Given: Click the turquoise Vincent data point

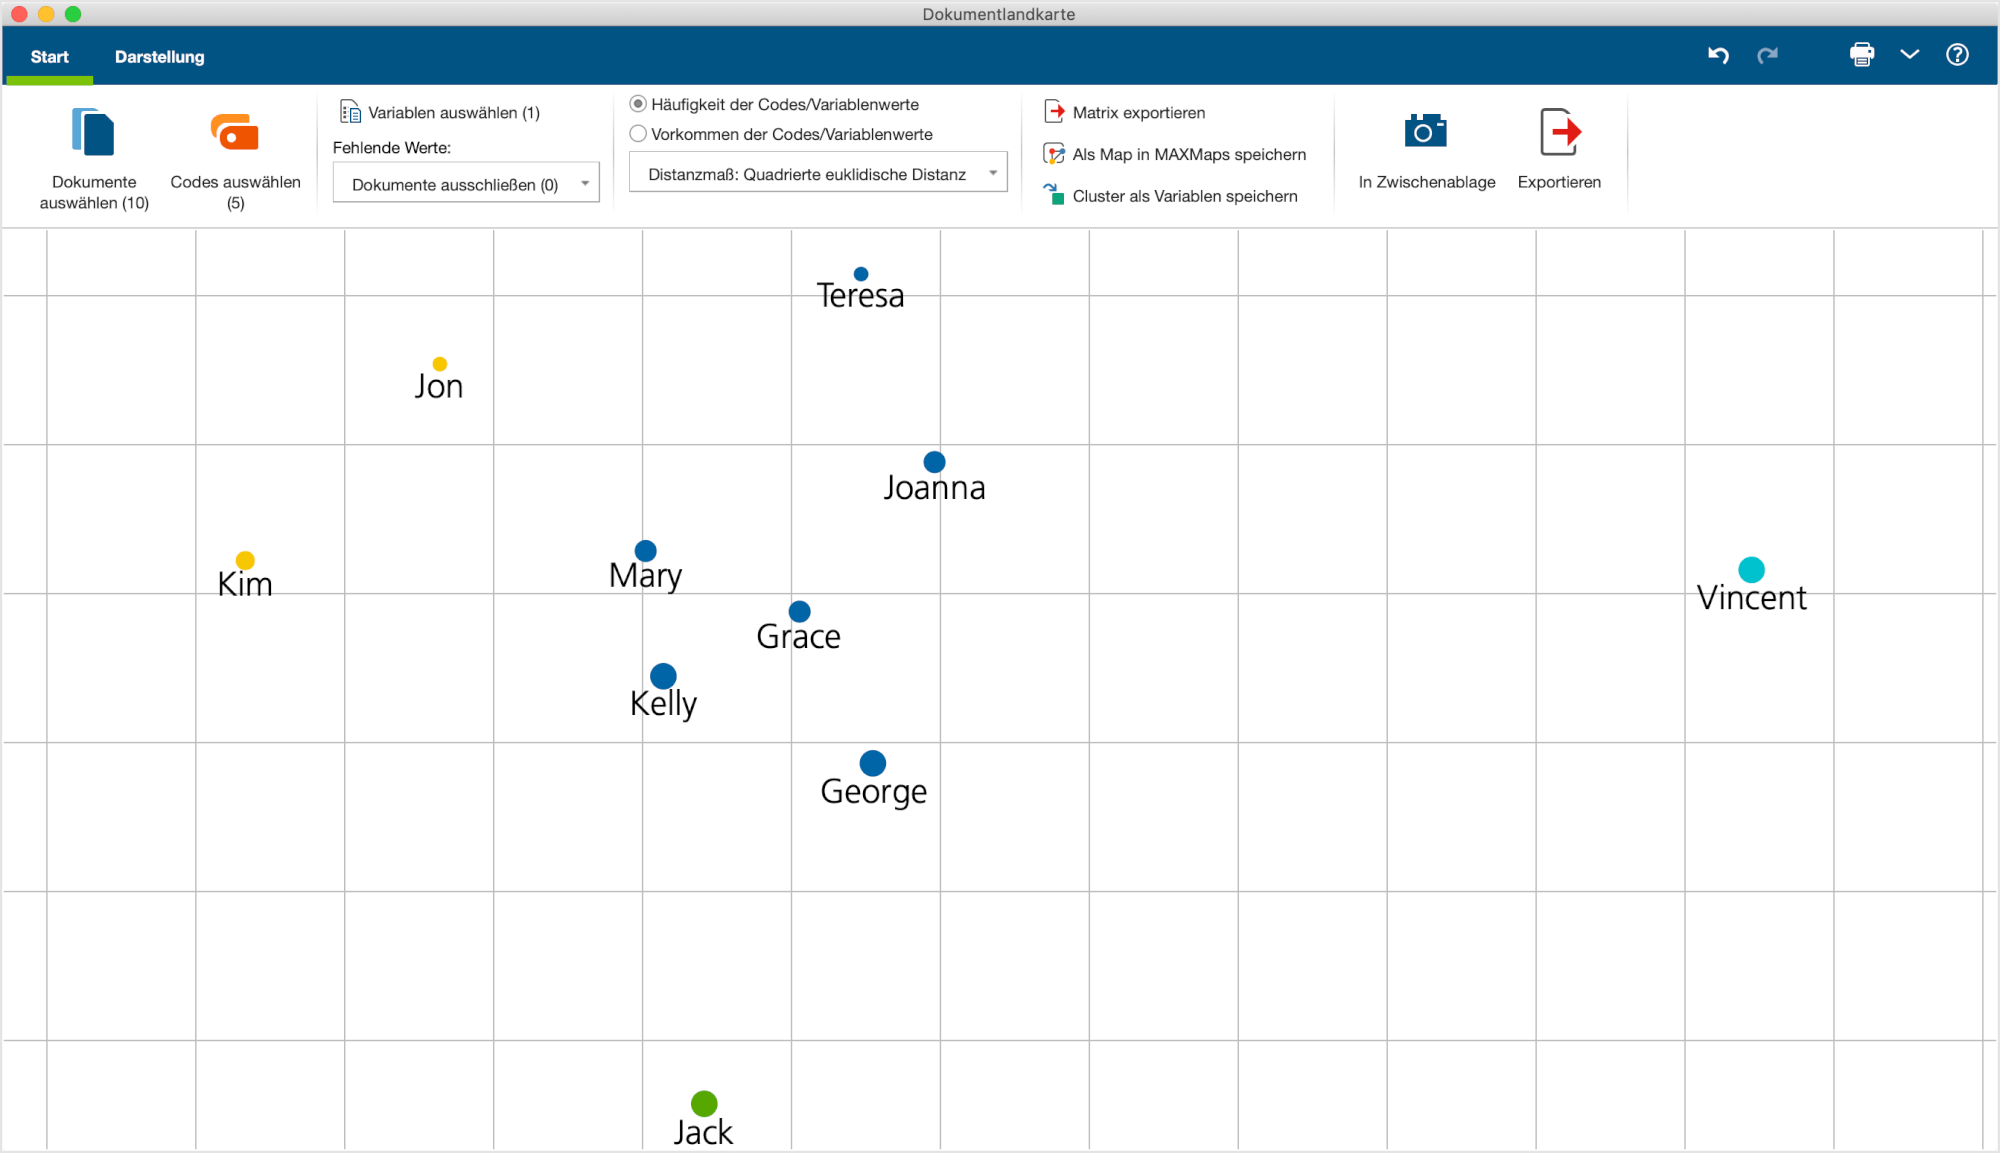Looking at the screenshot, I should tap(1751, 570).
